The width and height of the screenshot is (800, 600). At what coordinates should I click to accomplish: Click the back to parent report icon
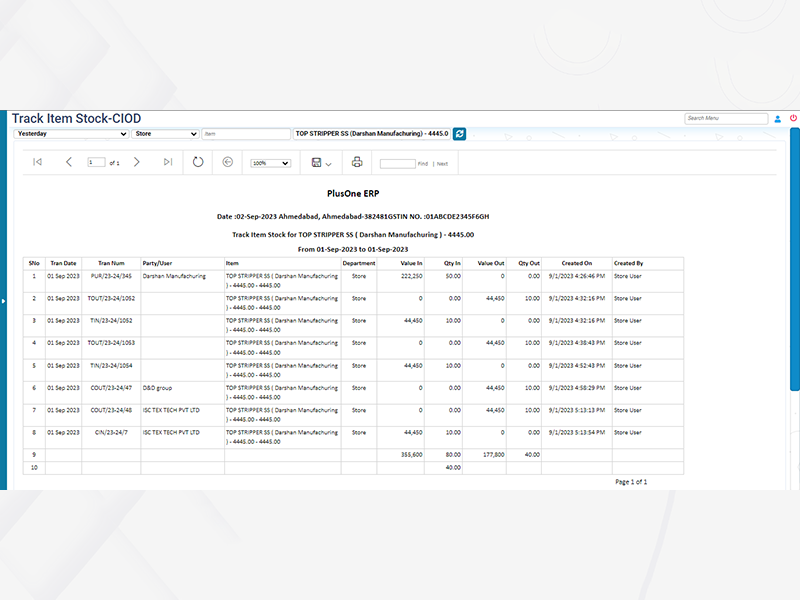pyautogui.click(x=227, y=162)
